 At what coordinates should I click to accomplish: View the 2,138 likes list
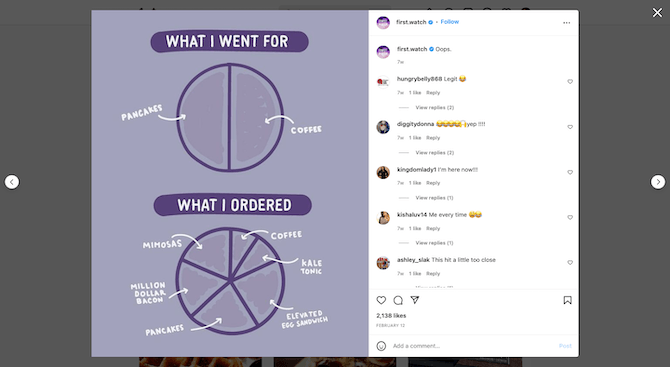click(391, 316)
